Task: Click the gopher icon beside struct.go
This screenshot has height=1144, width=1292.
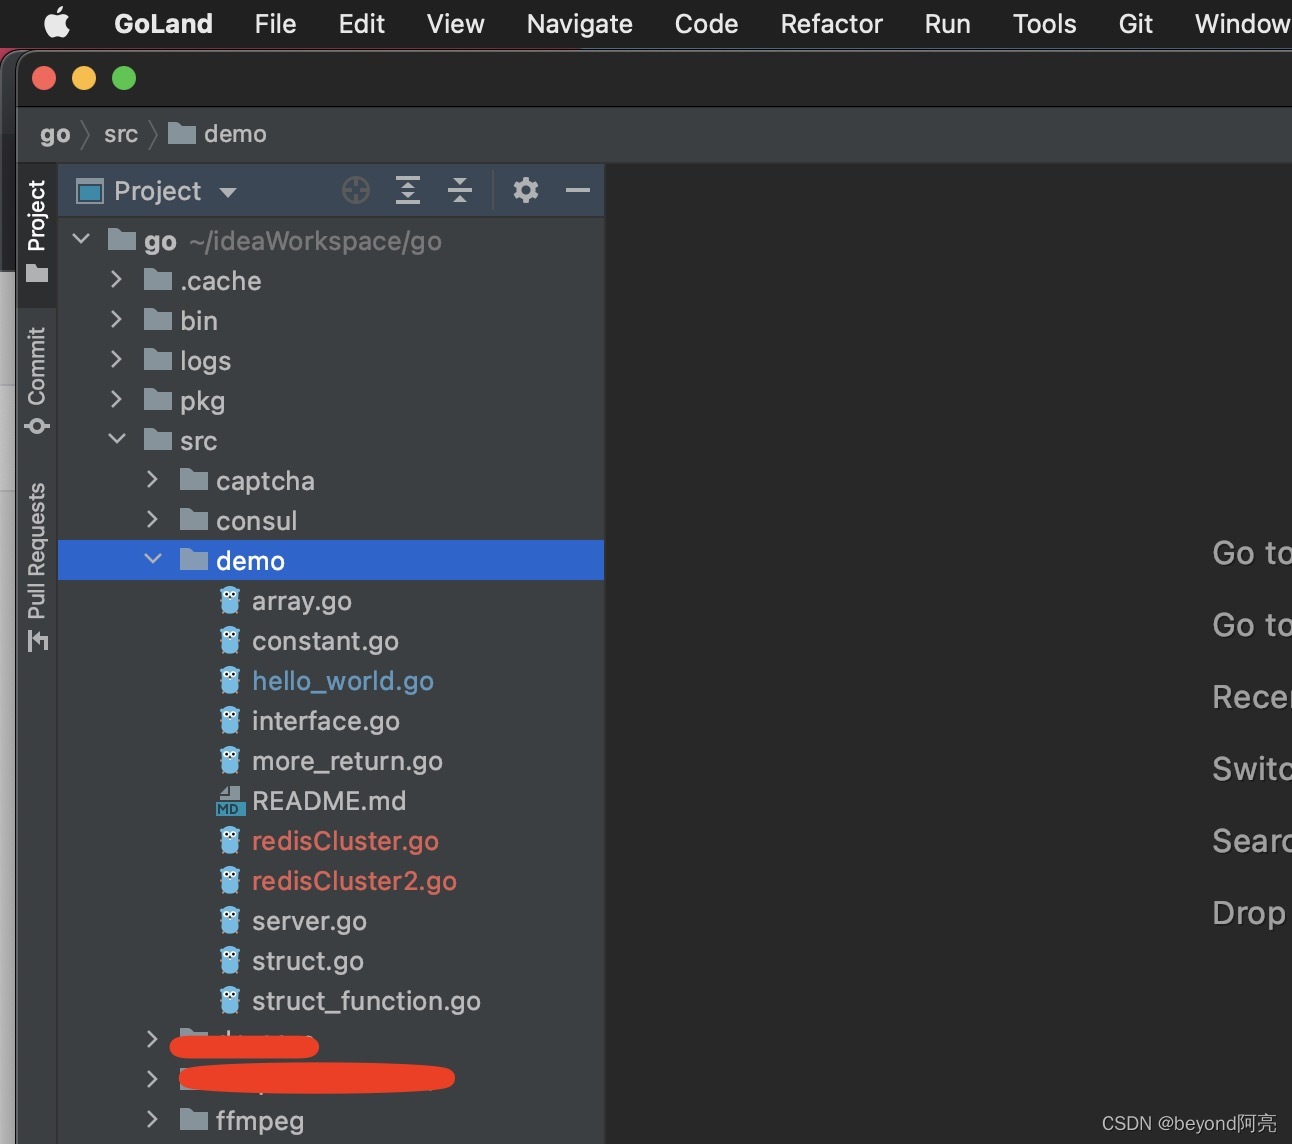Action: 230,960
